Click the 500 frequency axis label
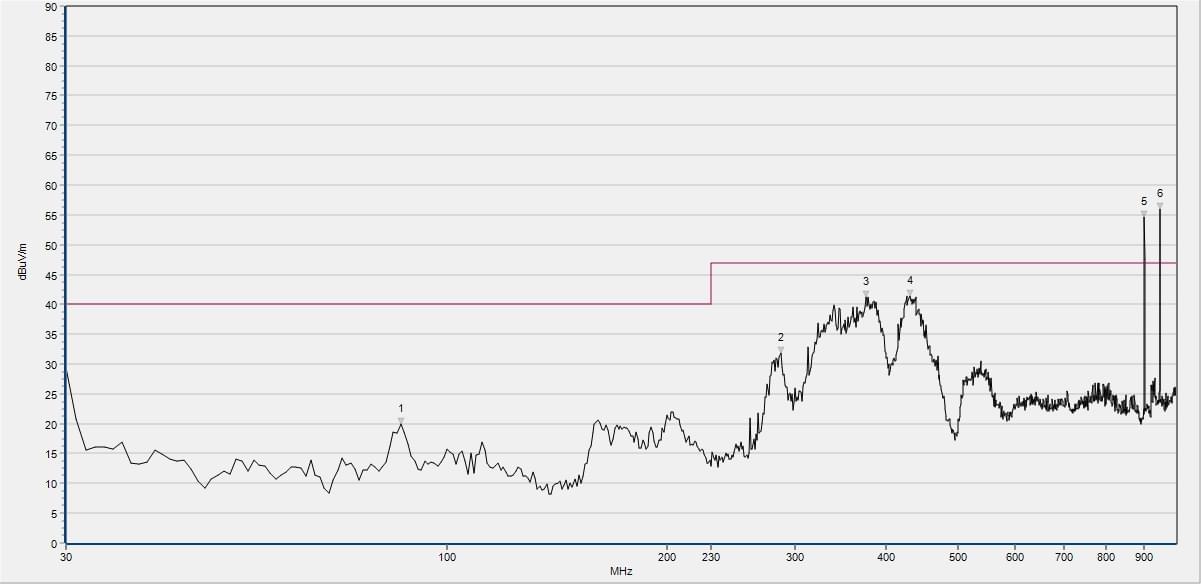Screen dimensions: 1201x584 click(x=957, y=557)
